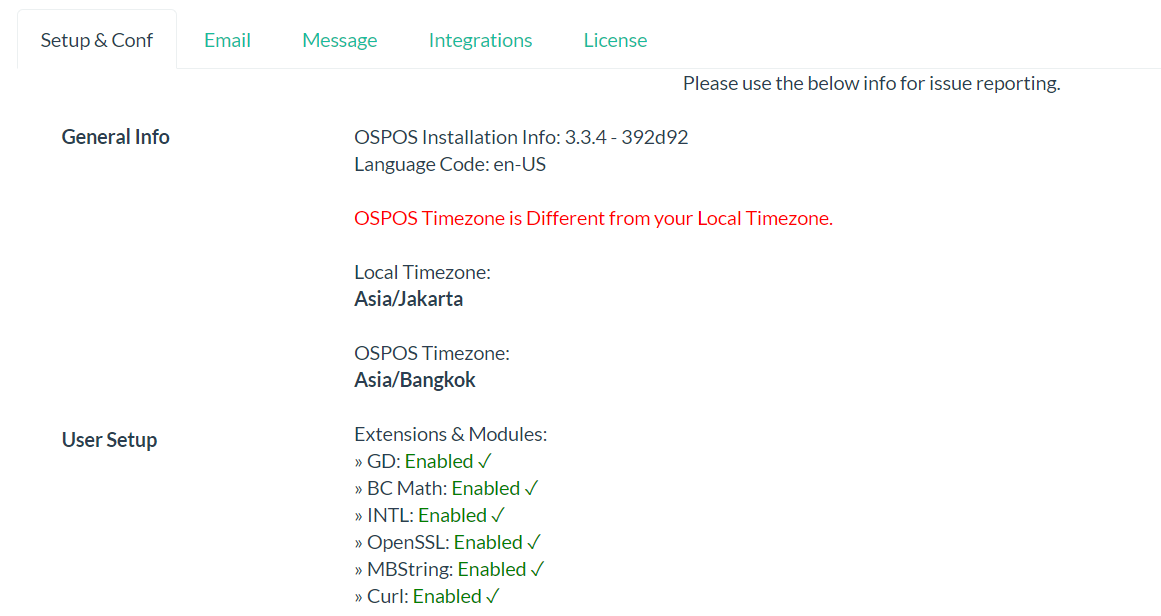Viewport: 1161px width, 616px height.
Task: Select the Integrations tab
Action: (480, 39)
